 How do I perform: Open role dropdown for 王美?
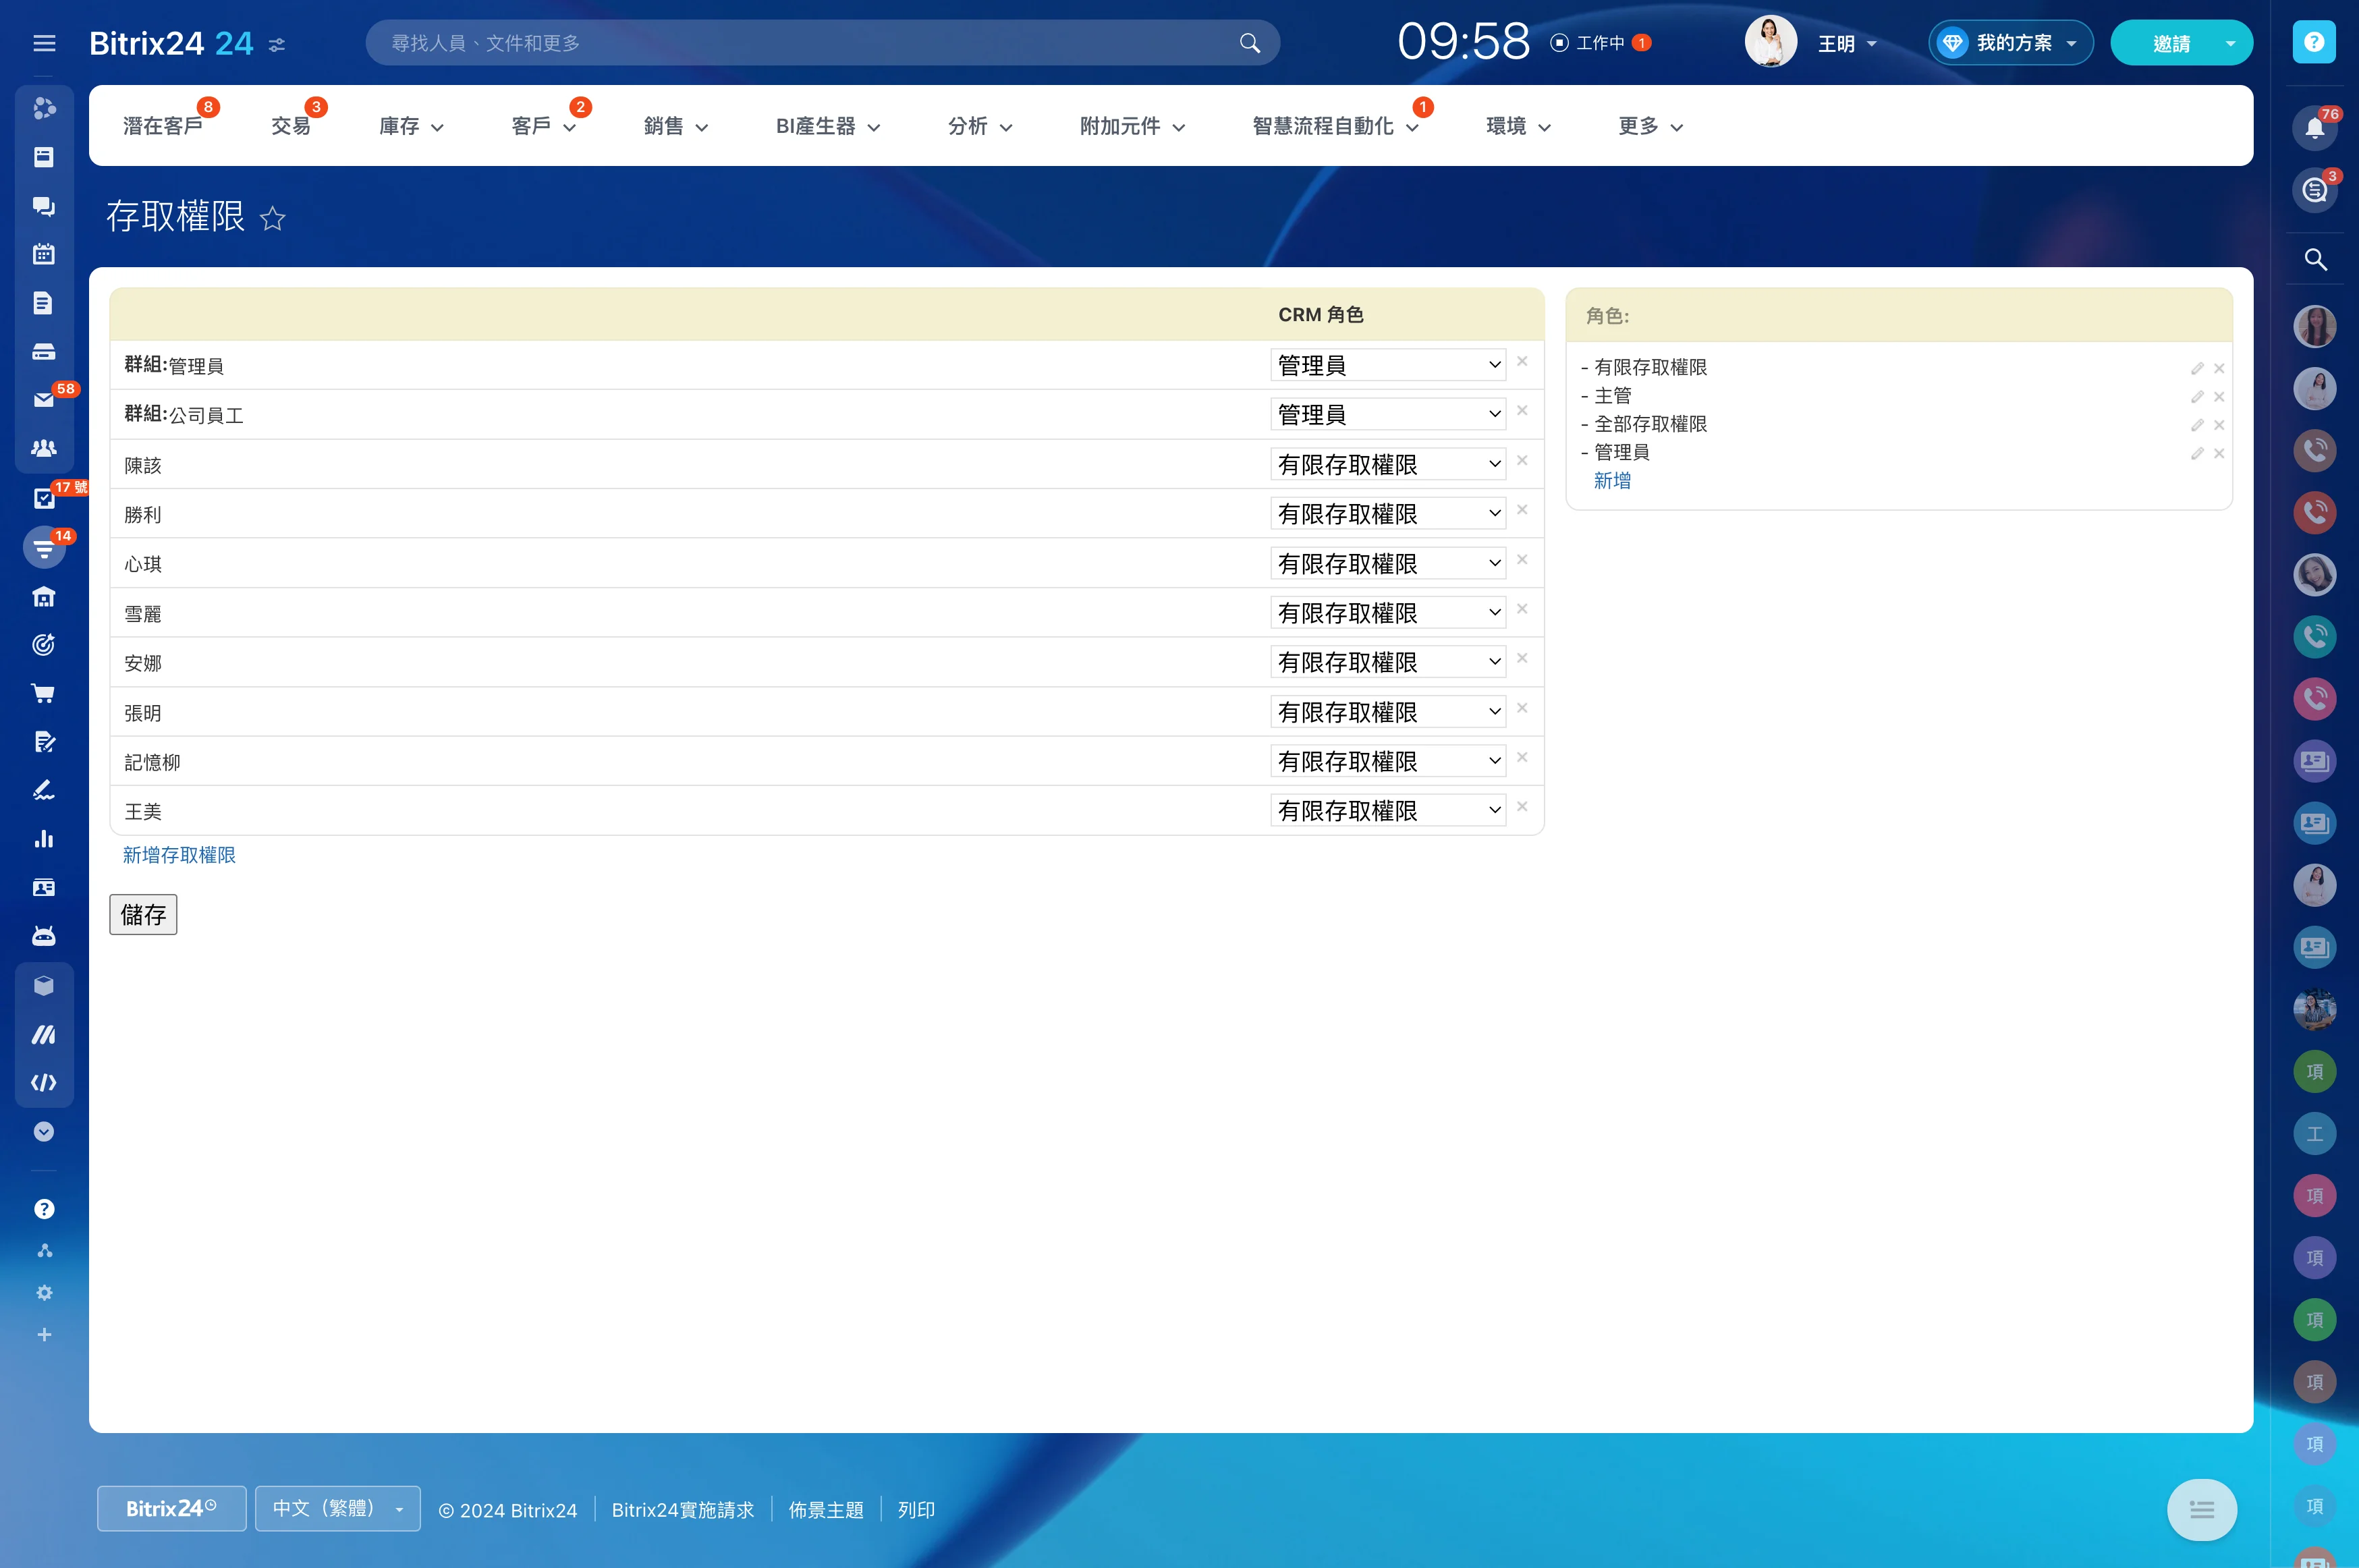point(1388,810)
